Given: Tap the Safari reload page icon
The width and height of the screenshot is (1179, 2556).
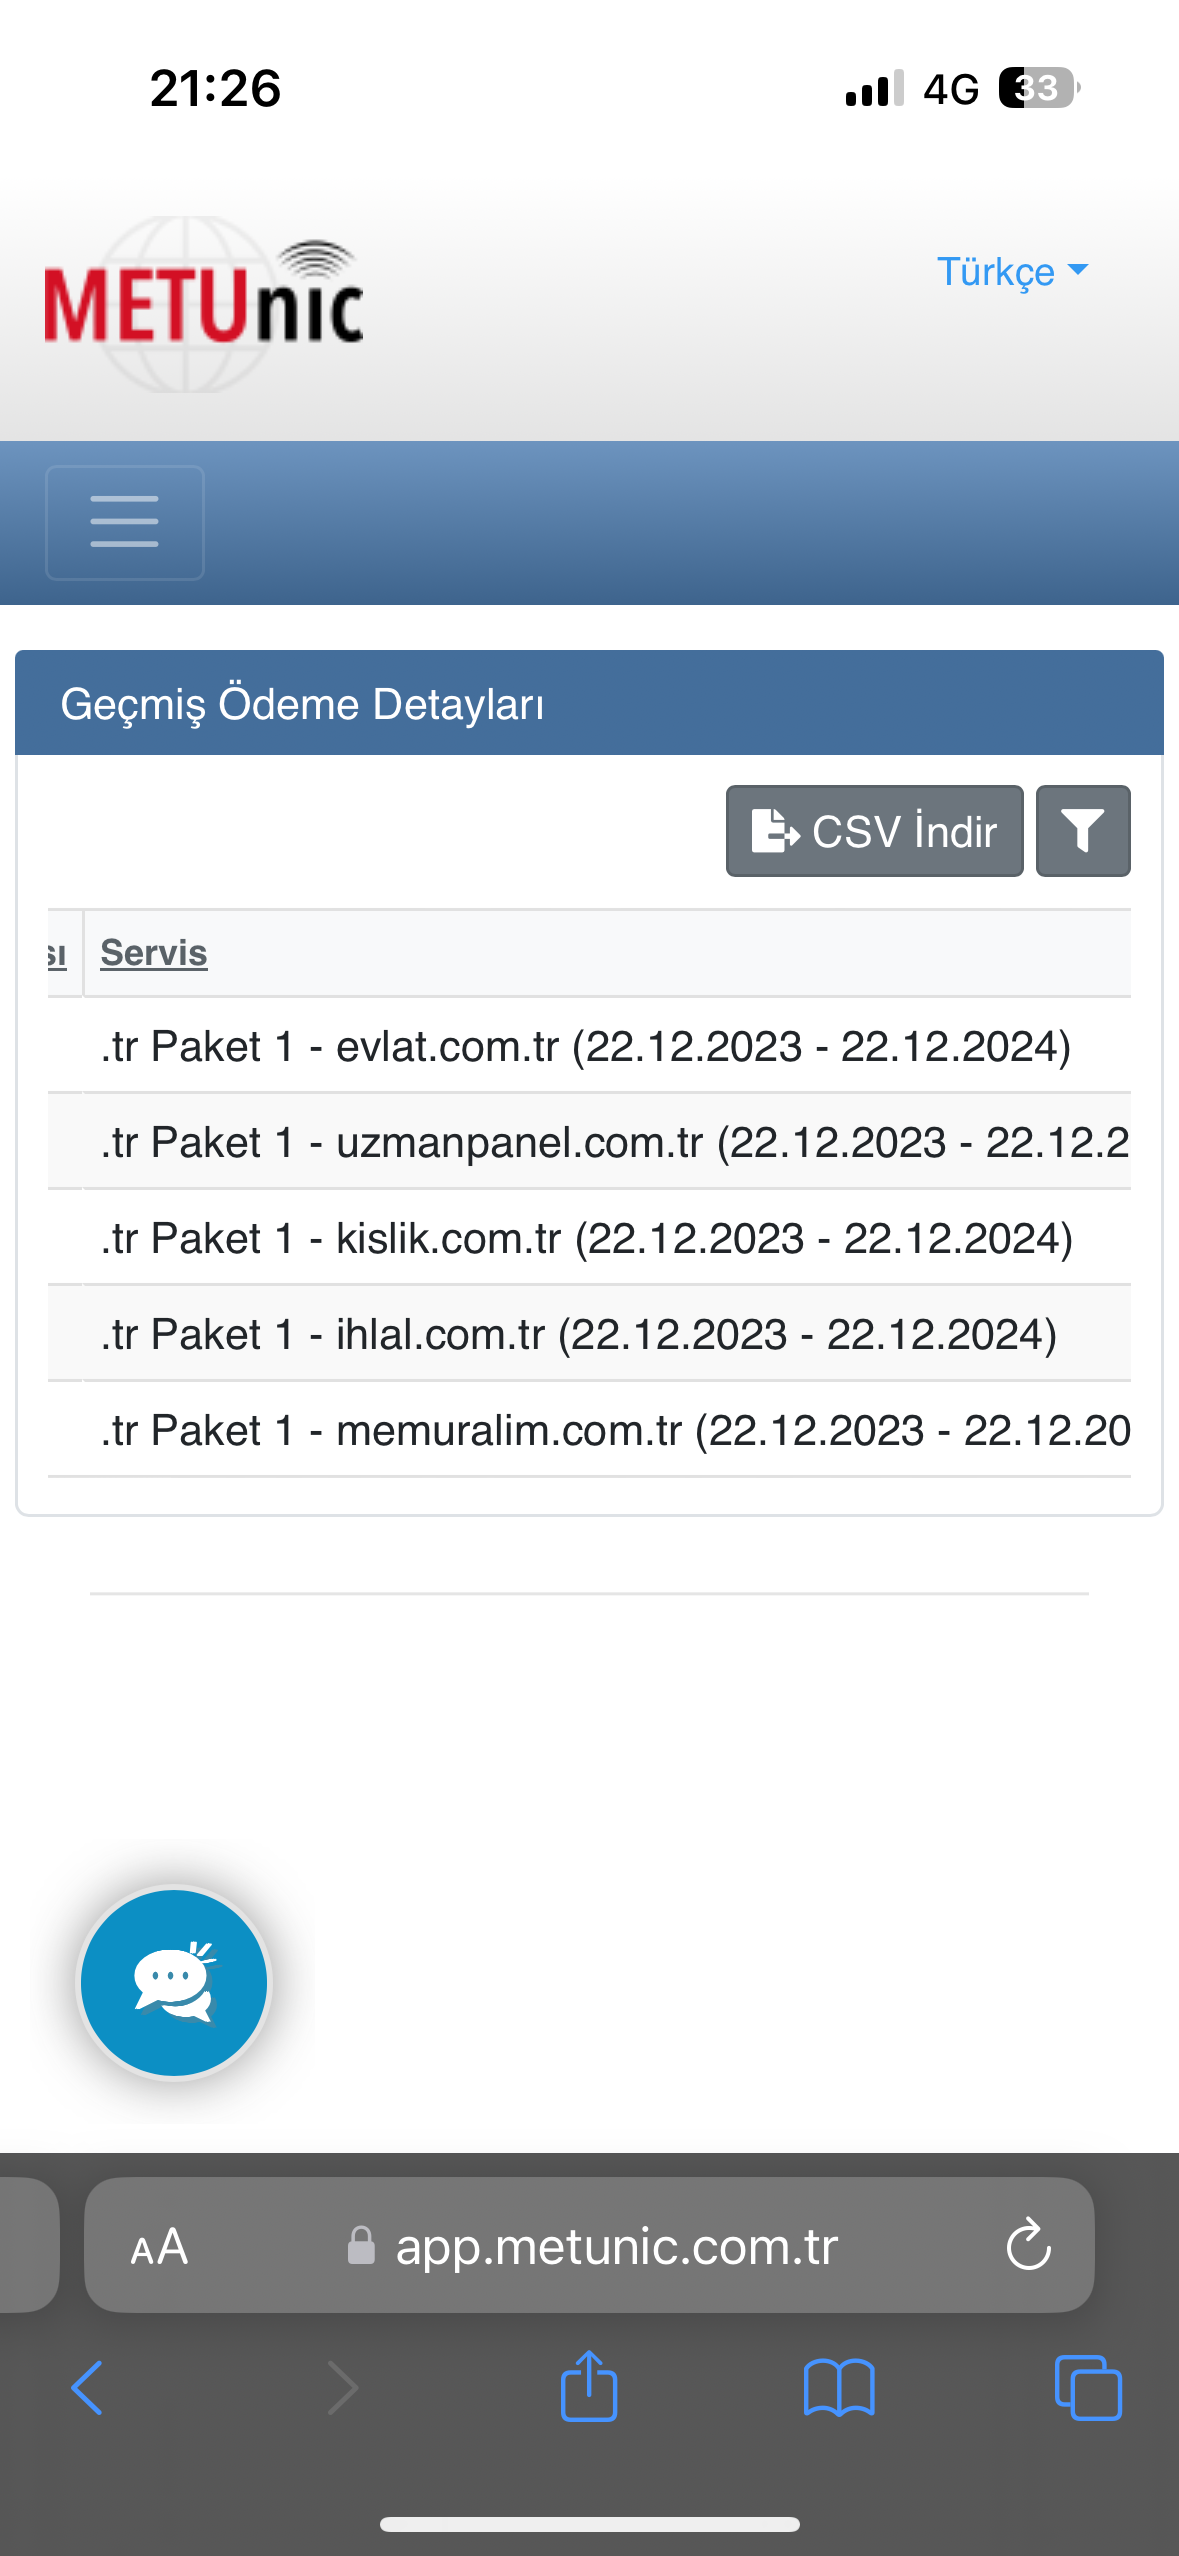Looking at the screenshot, I should pos(1028,2245).
